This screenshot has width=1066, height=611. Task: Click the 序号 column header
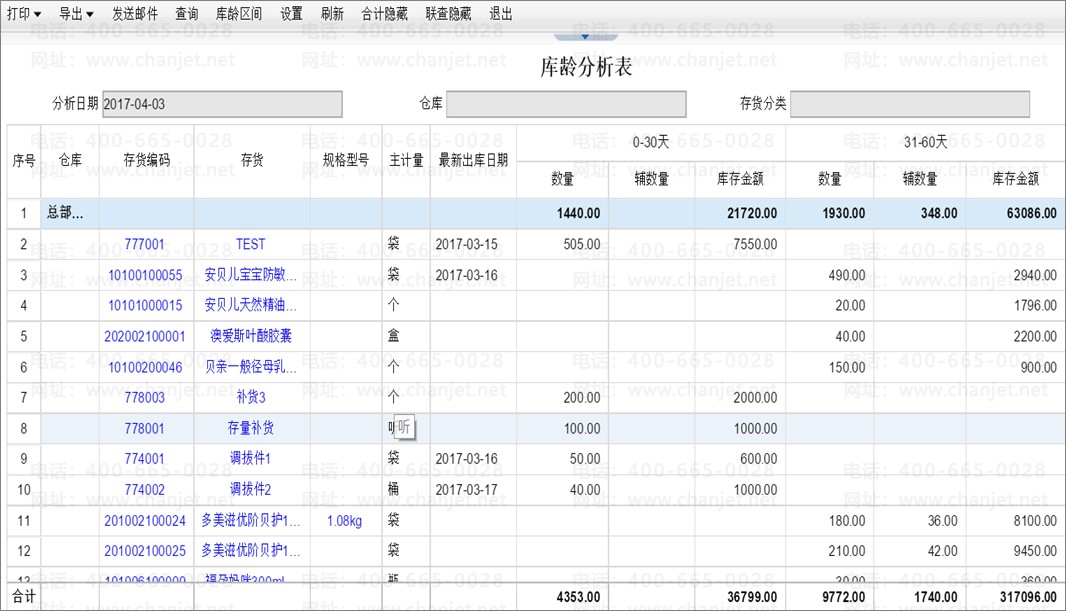click(x=24, y=160)
